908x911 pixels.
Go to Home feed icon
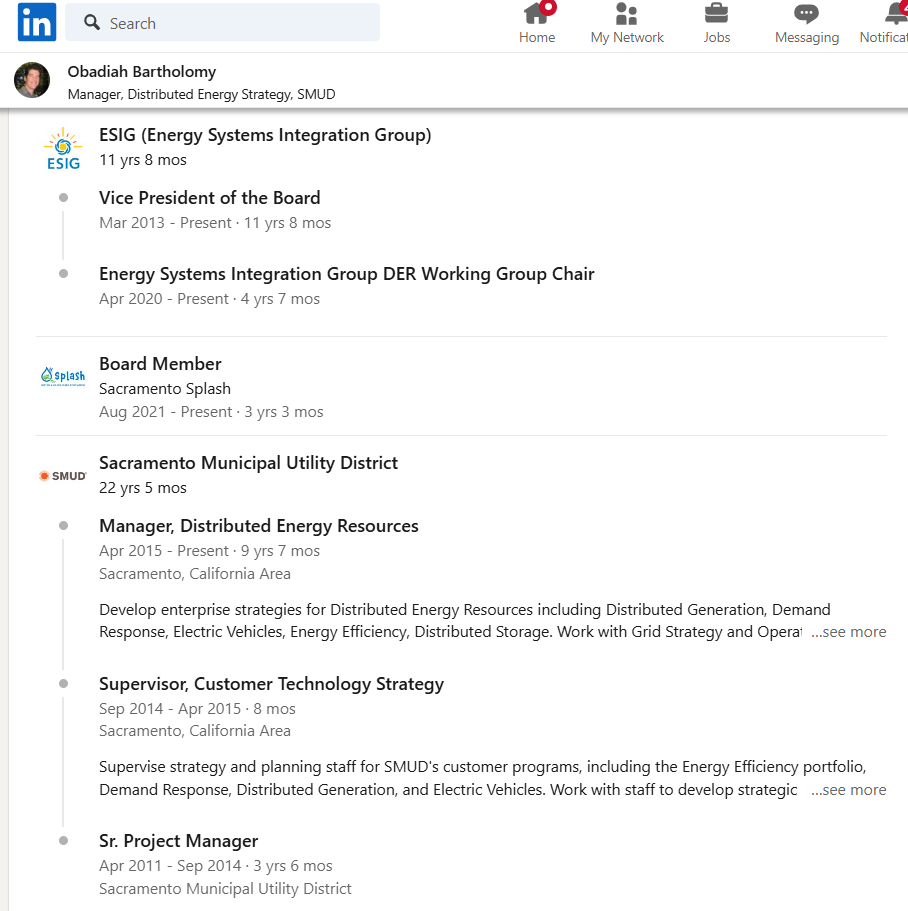536,13
